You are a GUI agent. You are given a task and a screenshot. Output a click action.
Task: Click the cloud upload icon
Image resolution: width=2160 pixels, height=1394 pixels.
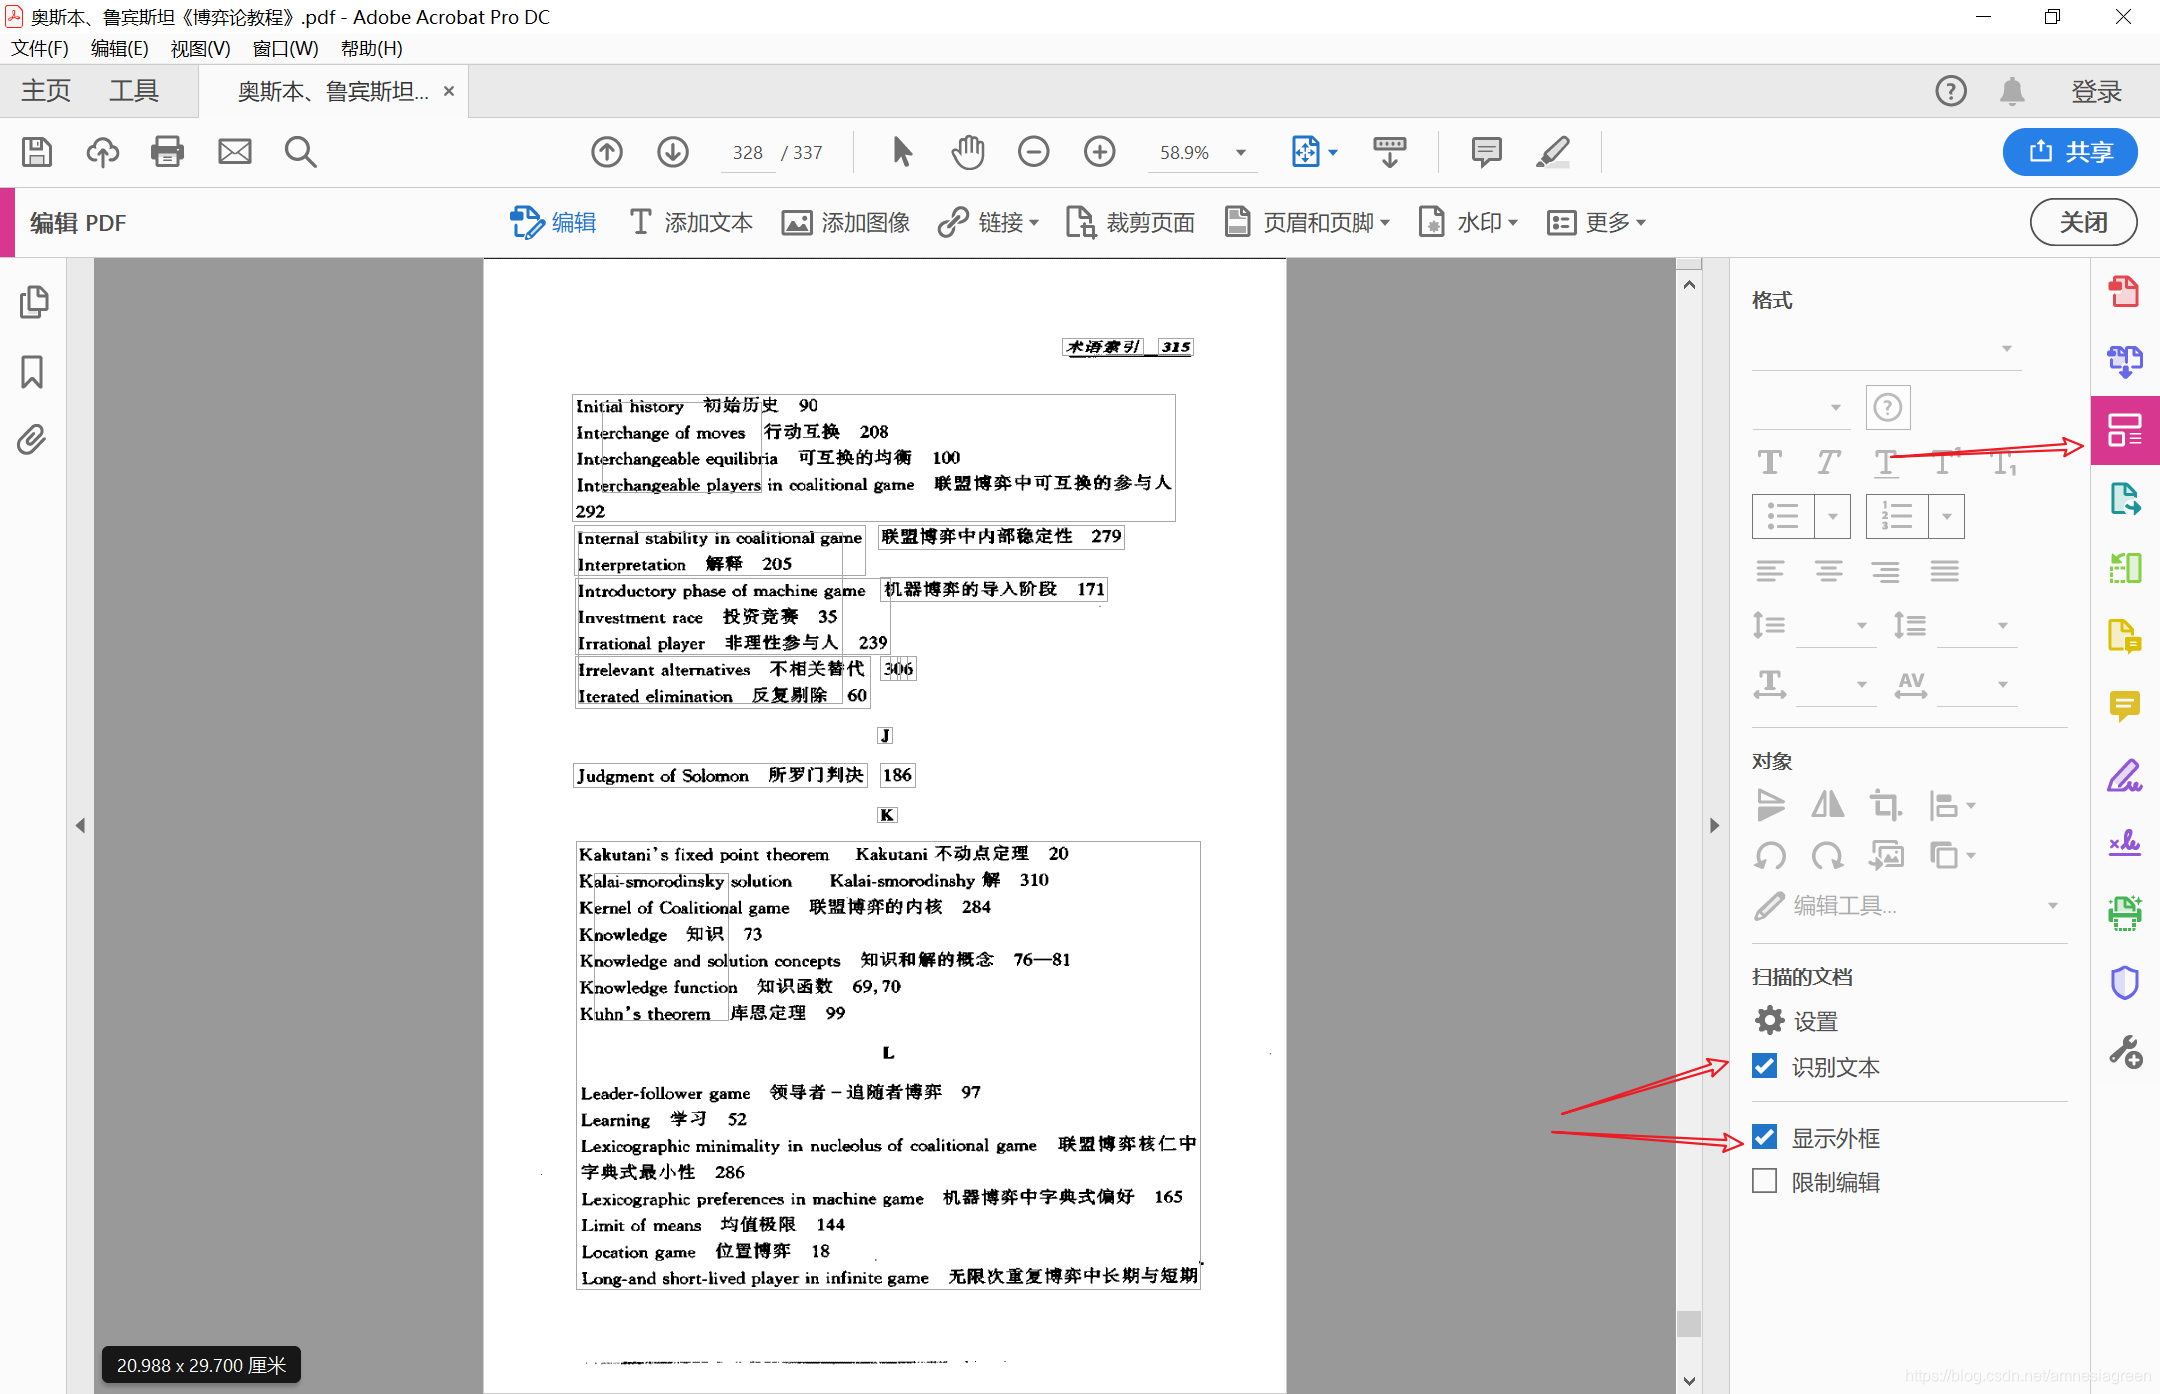point(102,152)
